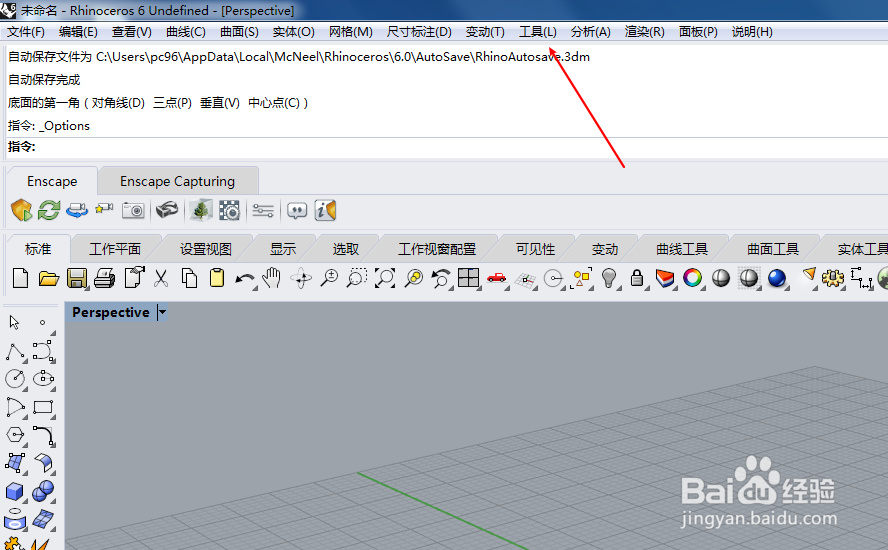Select the Polygon tool in left sidebar

15,435
